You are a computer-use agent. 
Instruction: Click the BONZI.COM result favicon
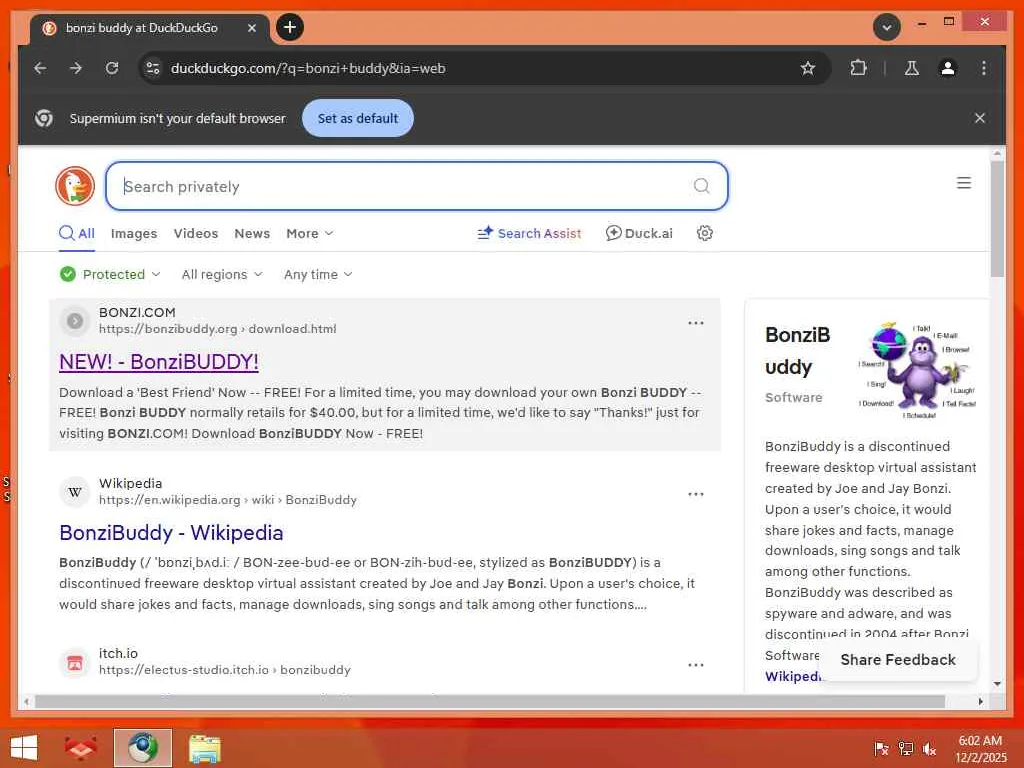(x=75, y=321)
